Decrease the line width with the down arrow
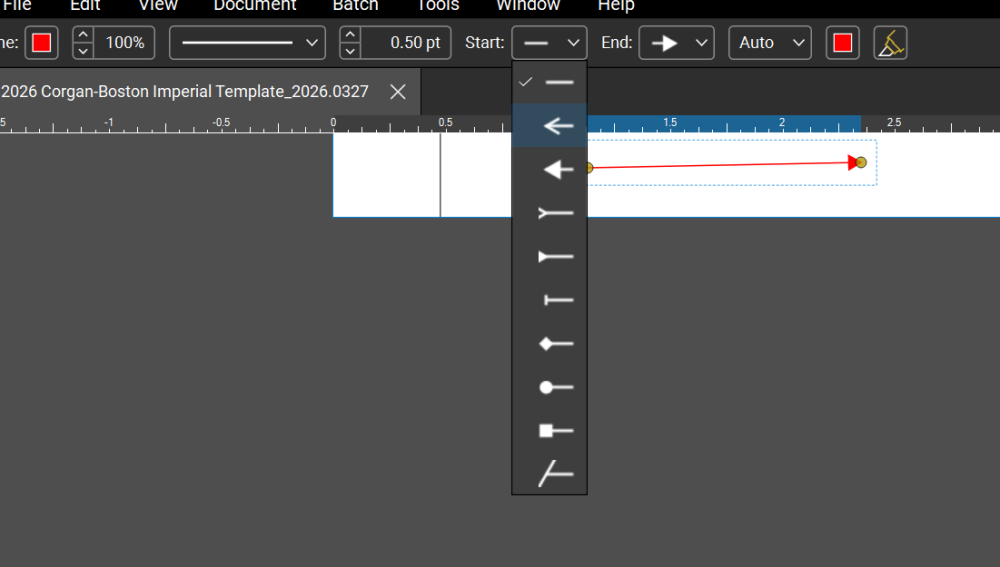The image size is (1000, 567). 350,51
